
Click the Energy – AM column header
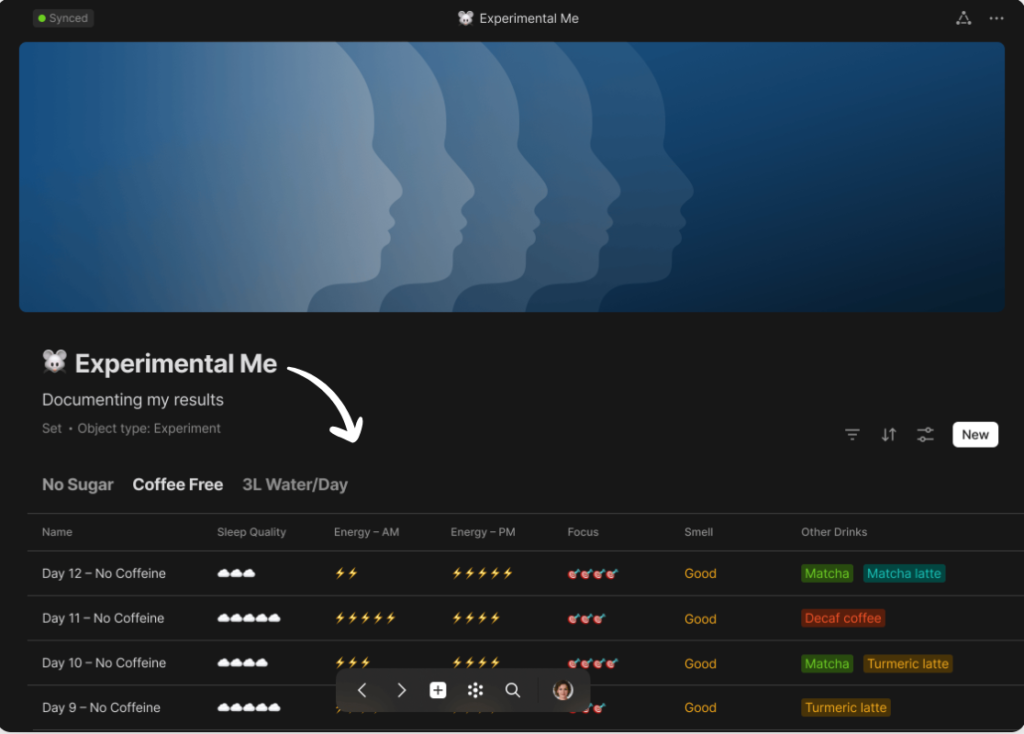pos(366,532)
